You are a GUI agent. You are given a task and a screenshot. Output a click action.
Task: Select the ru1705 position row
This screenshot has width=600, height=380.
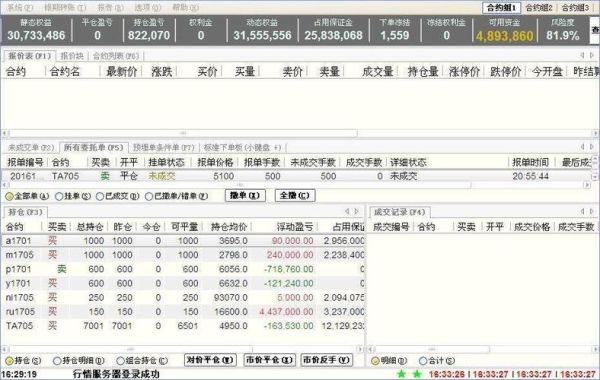tap(183, 312)
